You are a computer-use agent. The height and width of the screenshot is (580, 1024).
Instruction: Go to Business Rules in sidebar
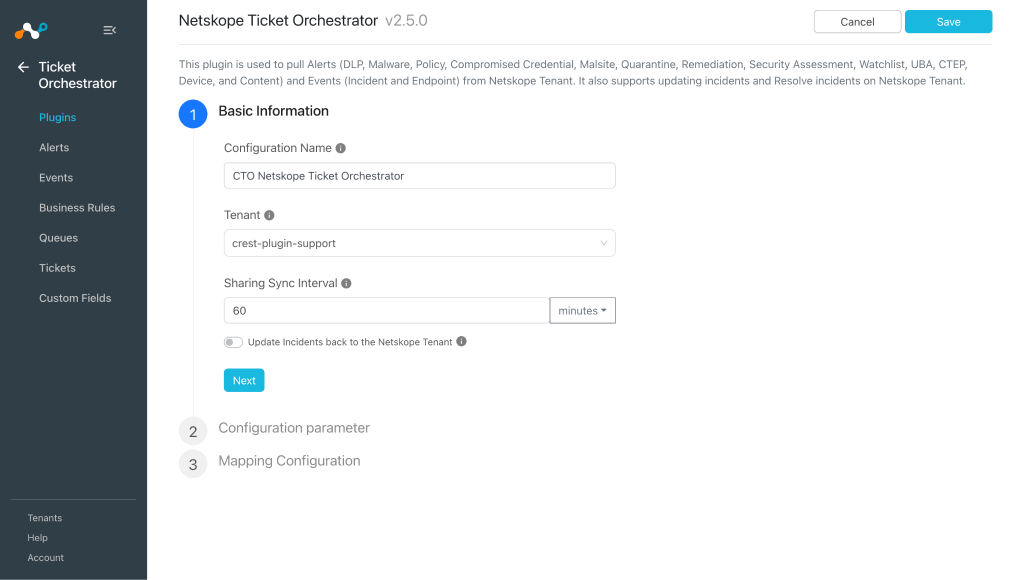(x=77, y=208)
